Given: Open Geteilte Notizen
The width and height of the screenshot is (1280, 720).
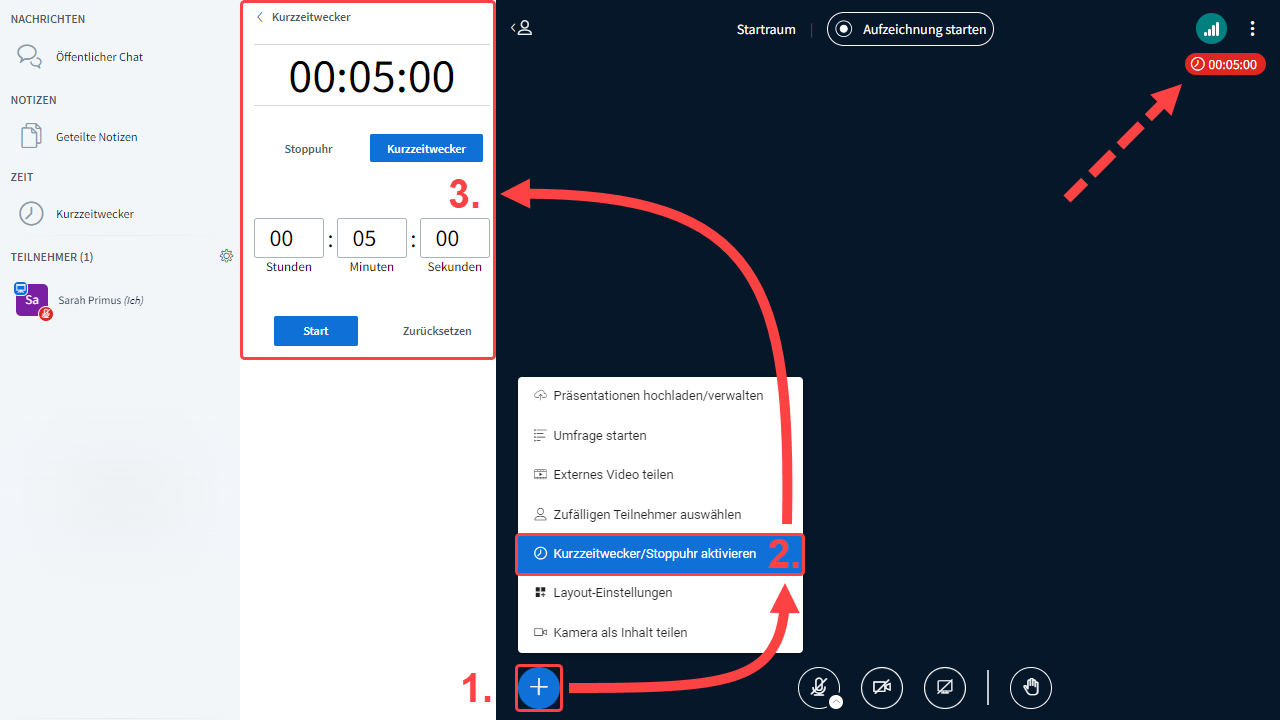Looking at the screenshot, I should (x=96, y=137).
